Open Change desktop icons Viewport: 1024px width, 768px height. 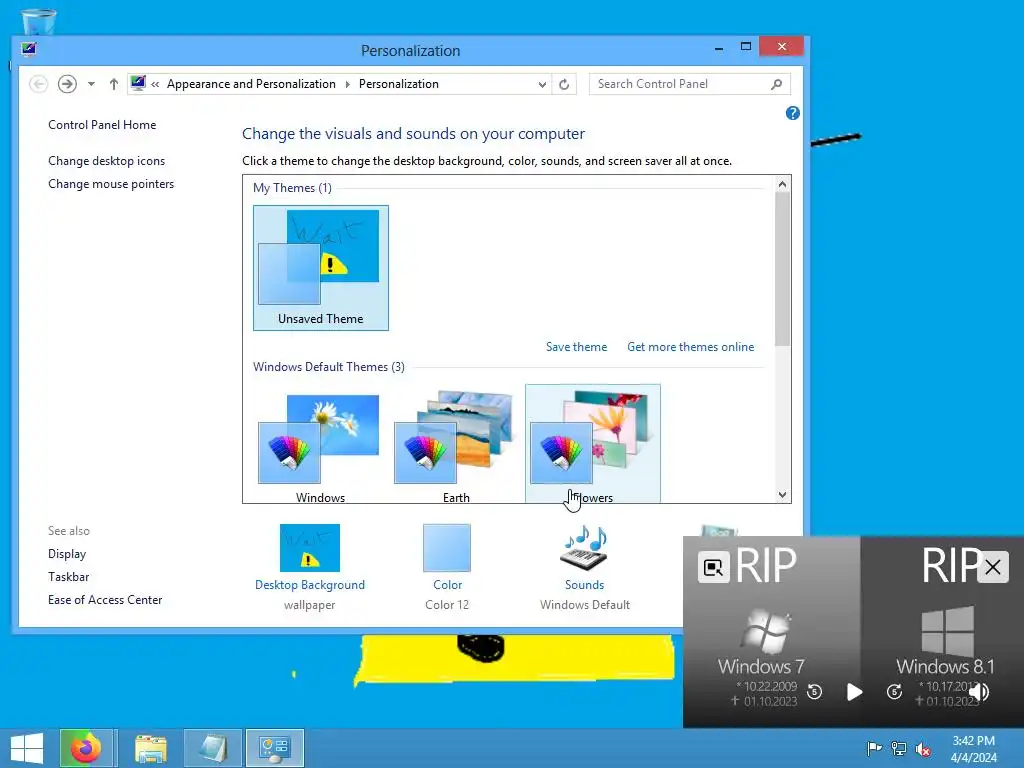[x=106, y=161]
